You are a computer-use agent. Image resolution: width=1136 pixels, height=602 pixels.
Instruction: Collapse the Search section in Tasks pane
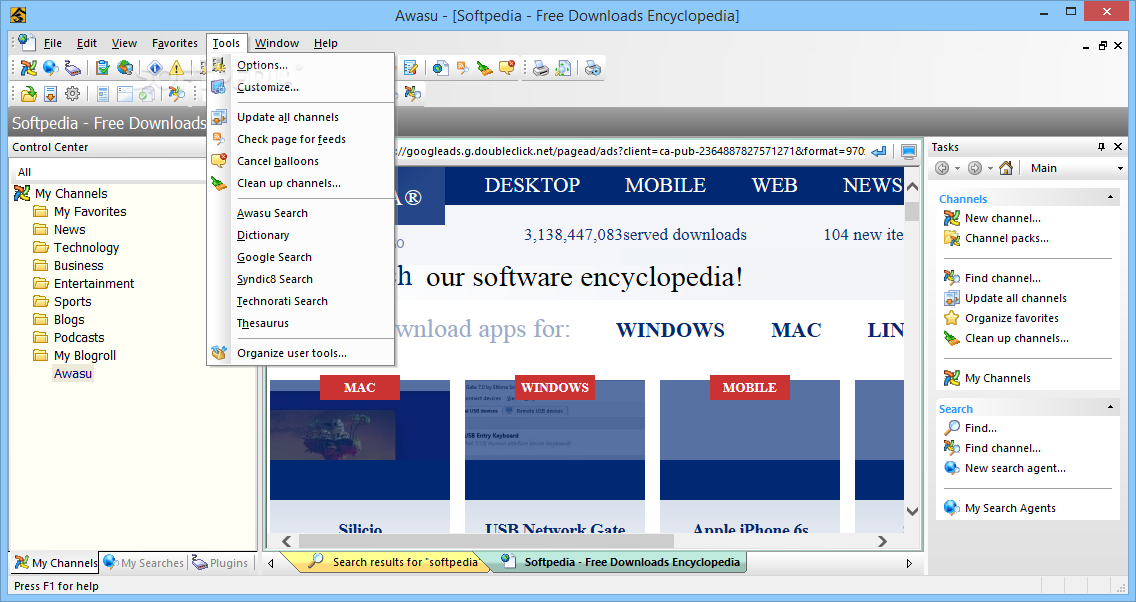(1110, 408)
